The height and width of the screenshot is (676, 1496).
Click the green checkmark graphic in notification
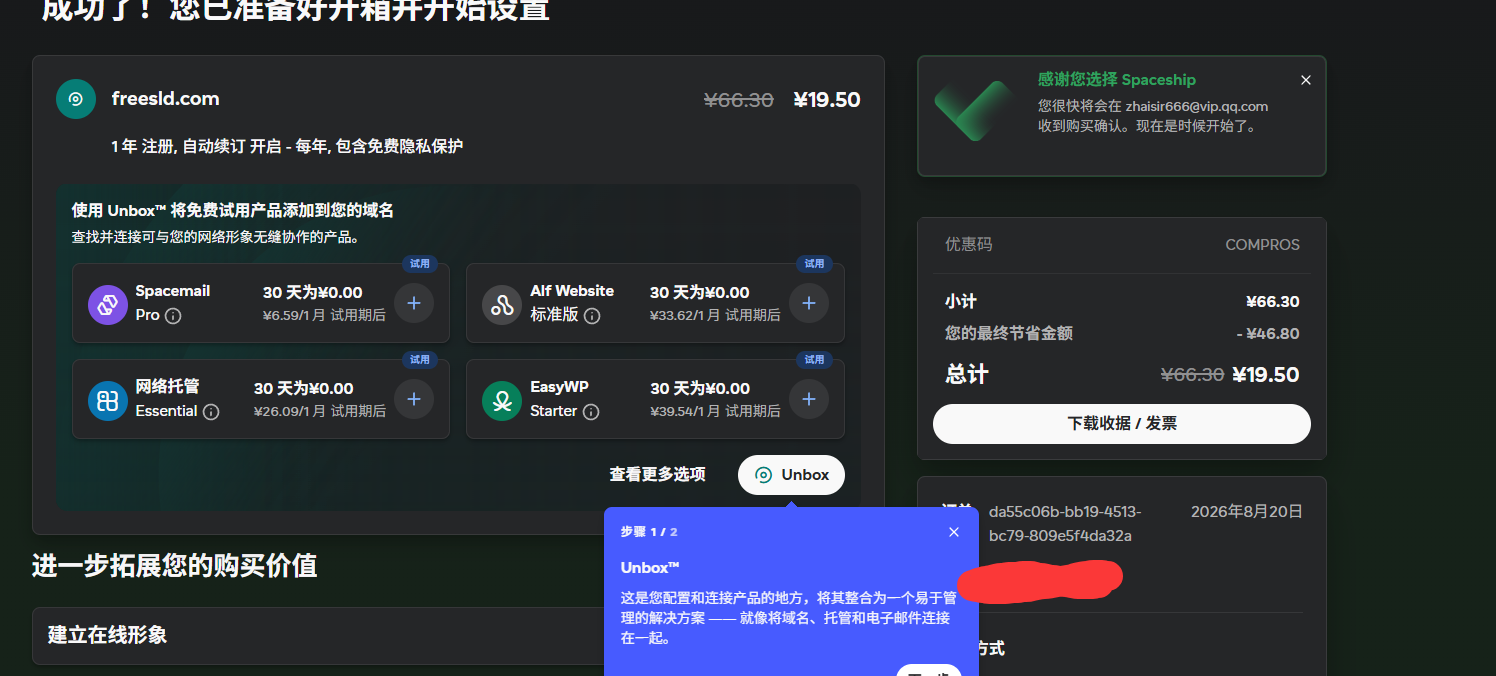tap(973, 111)
